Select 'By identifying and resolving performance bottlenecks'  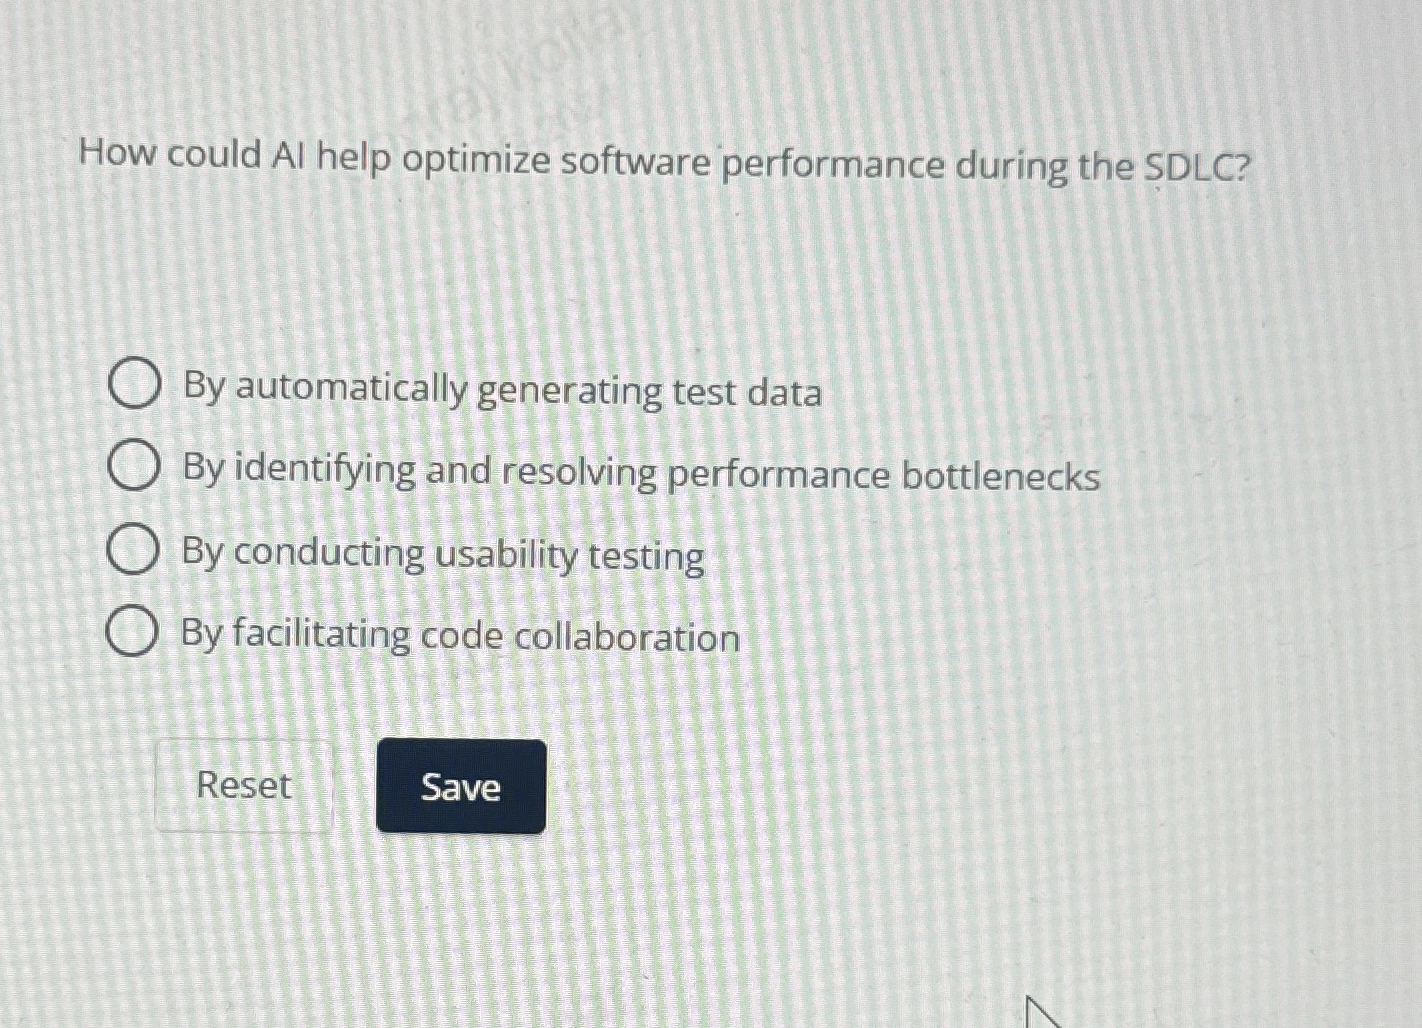pos(133,467)
